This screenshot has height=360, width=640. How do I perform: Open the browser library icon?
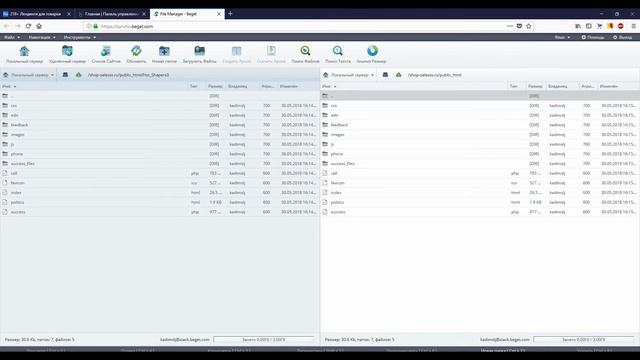[578, 26]
